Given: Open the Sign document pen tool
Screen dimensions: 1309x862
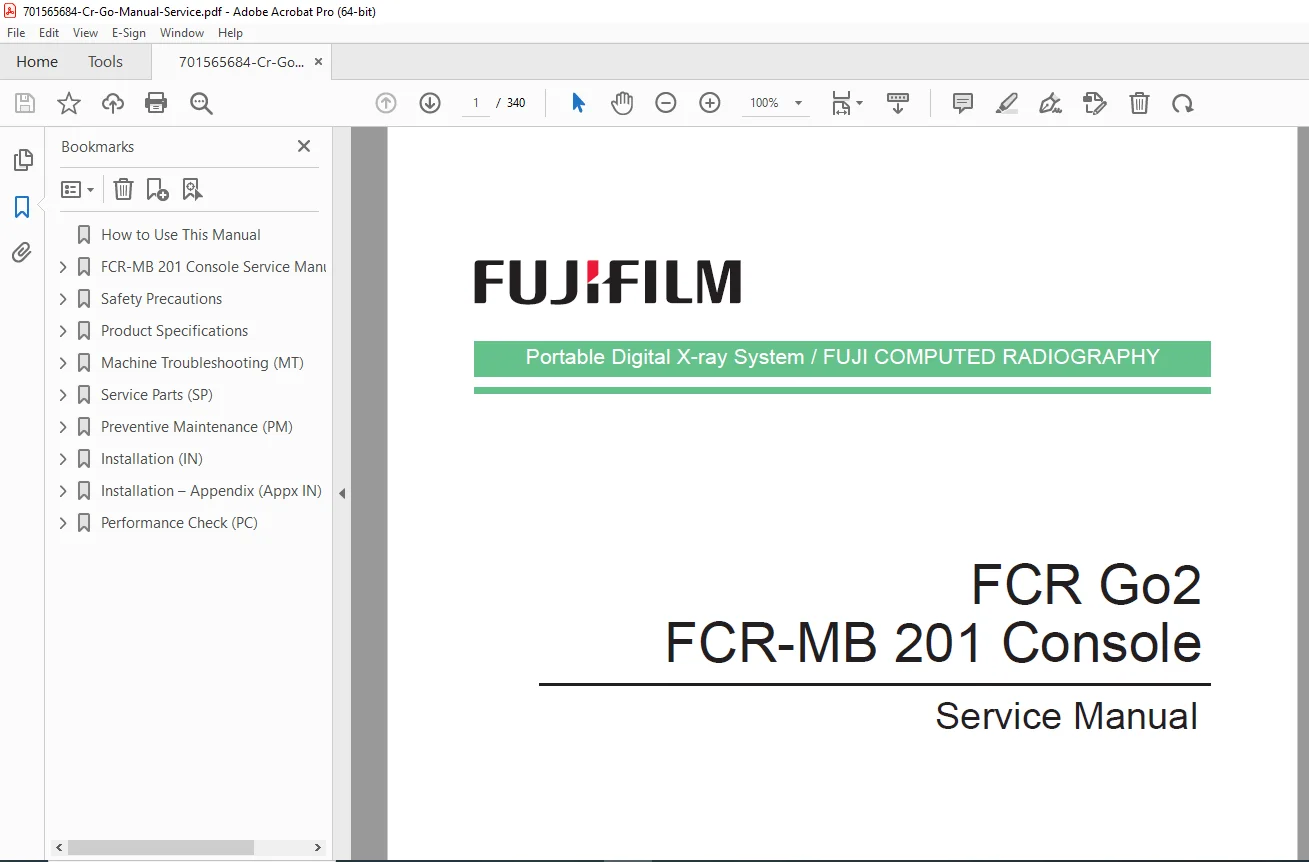Looking at the screenshot, I should pyautogui.click(x=1051, y=103).
